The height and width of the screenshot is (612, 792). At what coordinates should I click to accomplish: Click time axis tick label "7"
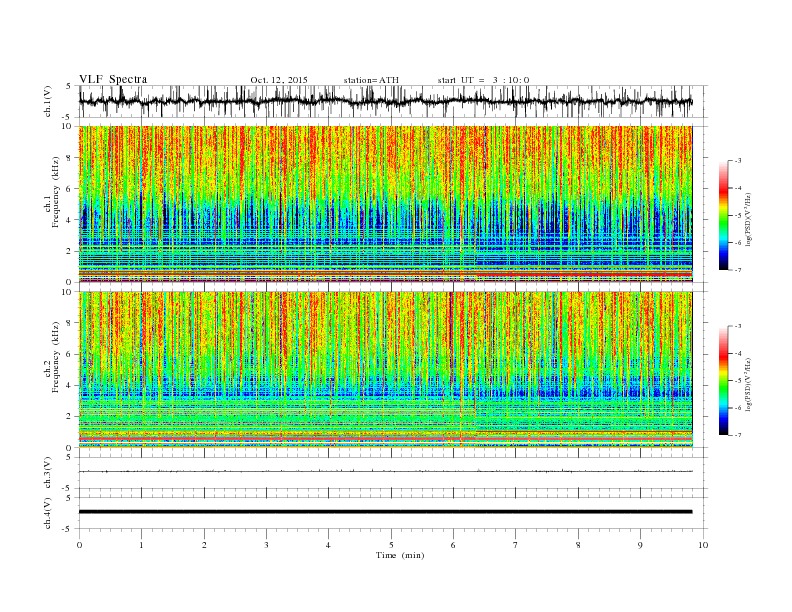click(x=516, y=545)
